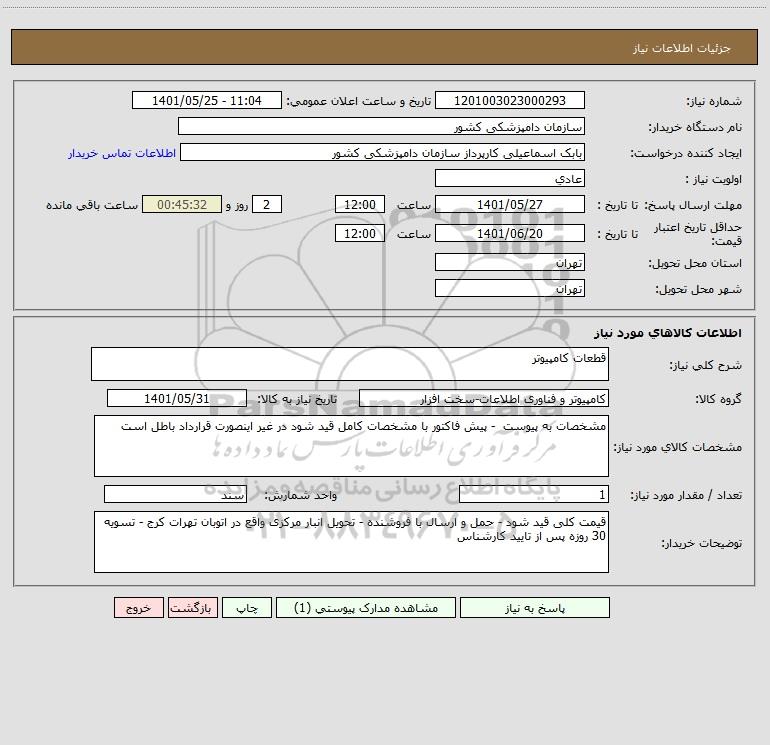Open مشاهده مدارک پیوستی (1) button
The width and height of the screenshot is (770, 745).
point(366,607)
